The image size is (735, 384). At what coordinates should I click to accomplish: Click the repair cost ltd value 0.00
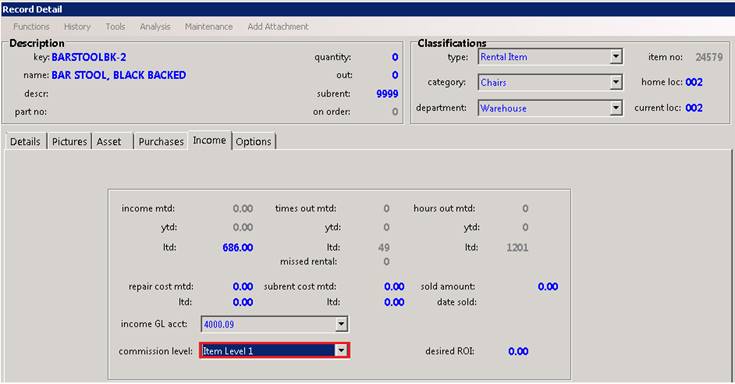(x=243, y=302)
